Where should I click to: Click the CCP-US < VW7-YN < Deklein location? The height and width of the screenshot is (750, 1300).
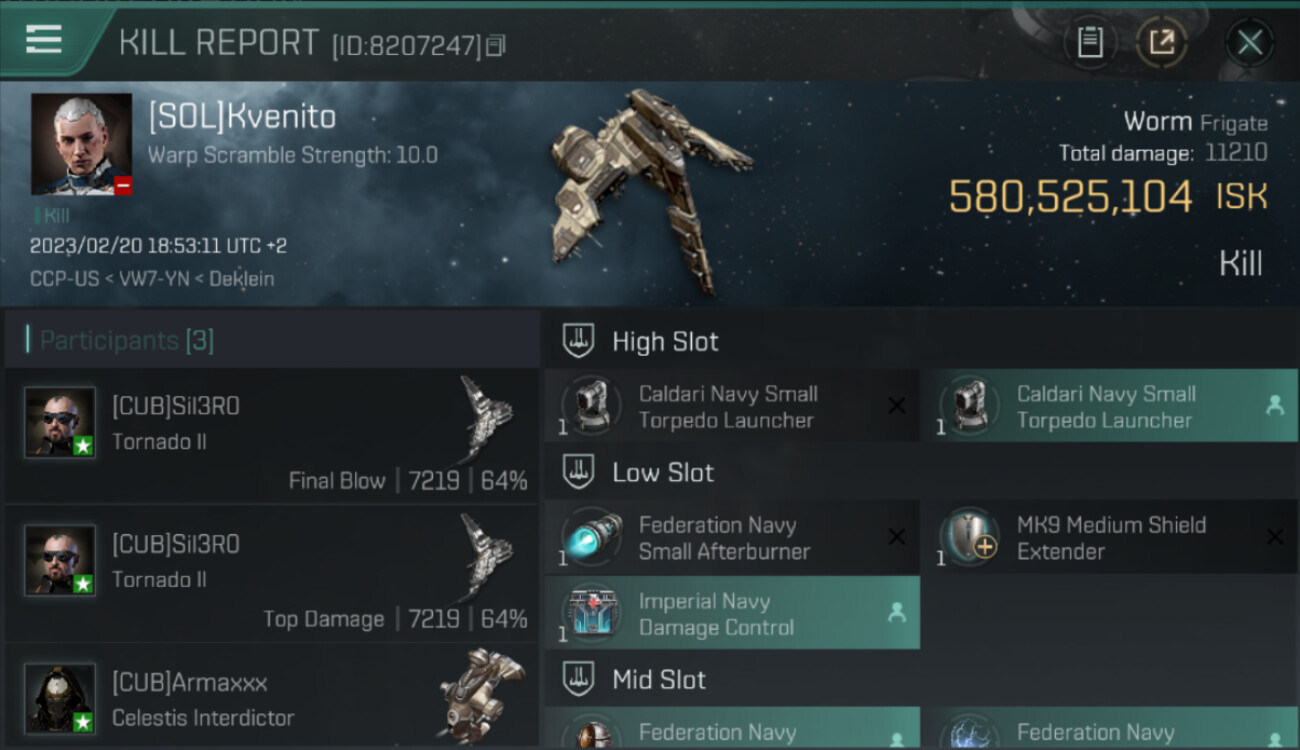click(x=152, y=279)
